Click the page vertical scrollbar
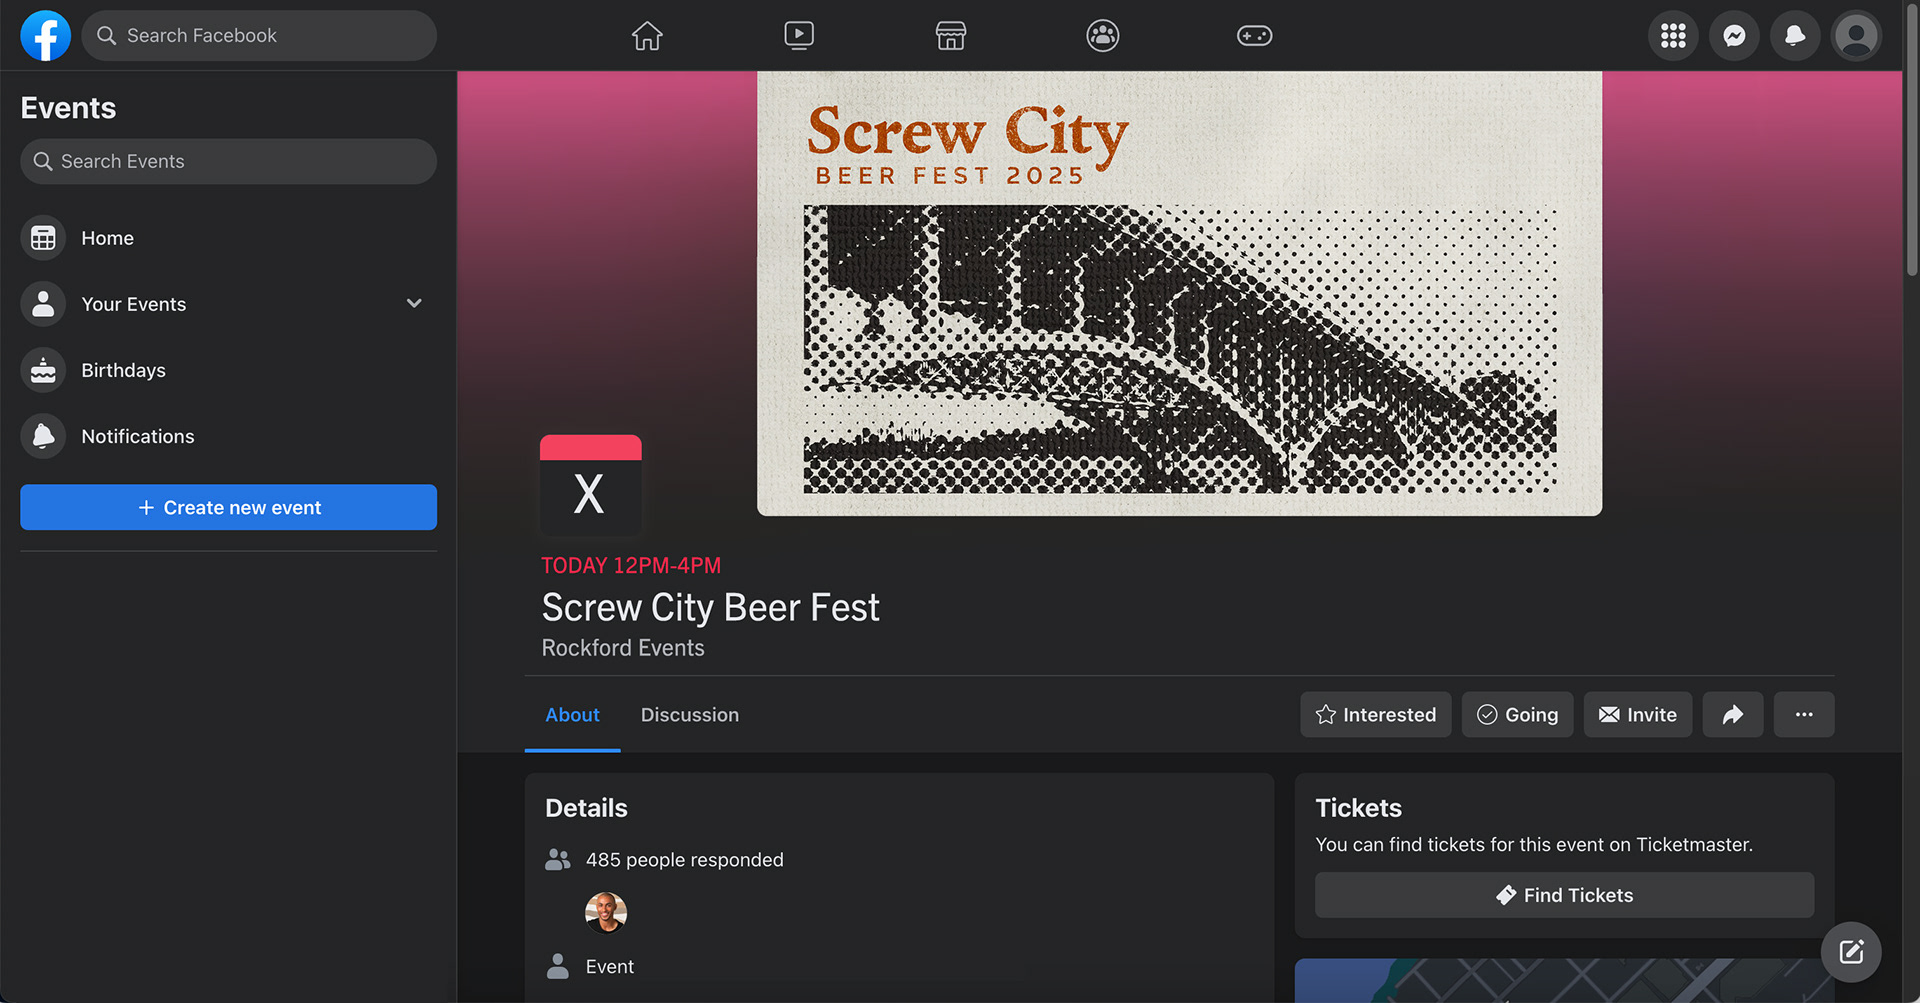Image resolution: width=1920 pixels, height=1003 pixels. tap(1911, 140)
